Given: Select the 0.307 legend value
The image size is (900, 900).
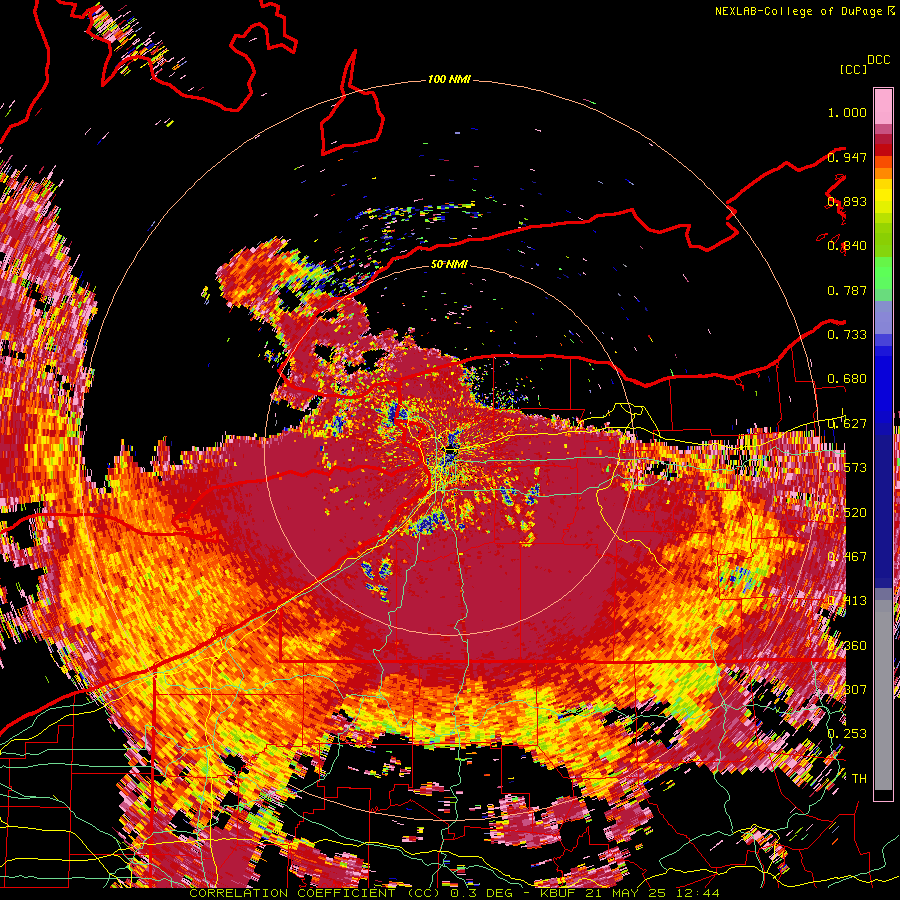Looking at the screenshot, I should 847,690.
